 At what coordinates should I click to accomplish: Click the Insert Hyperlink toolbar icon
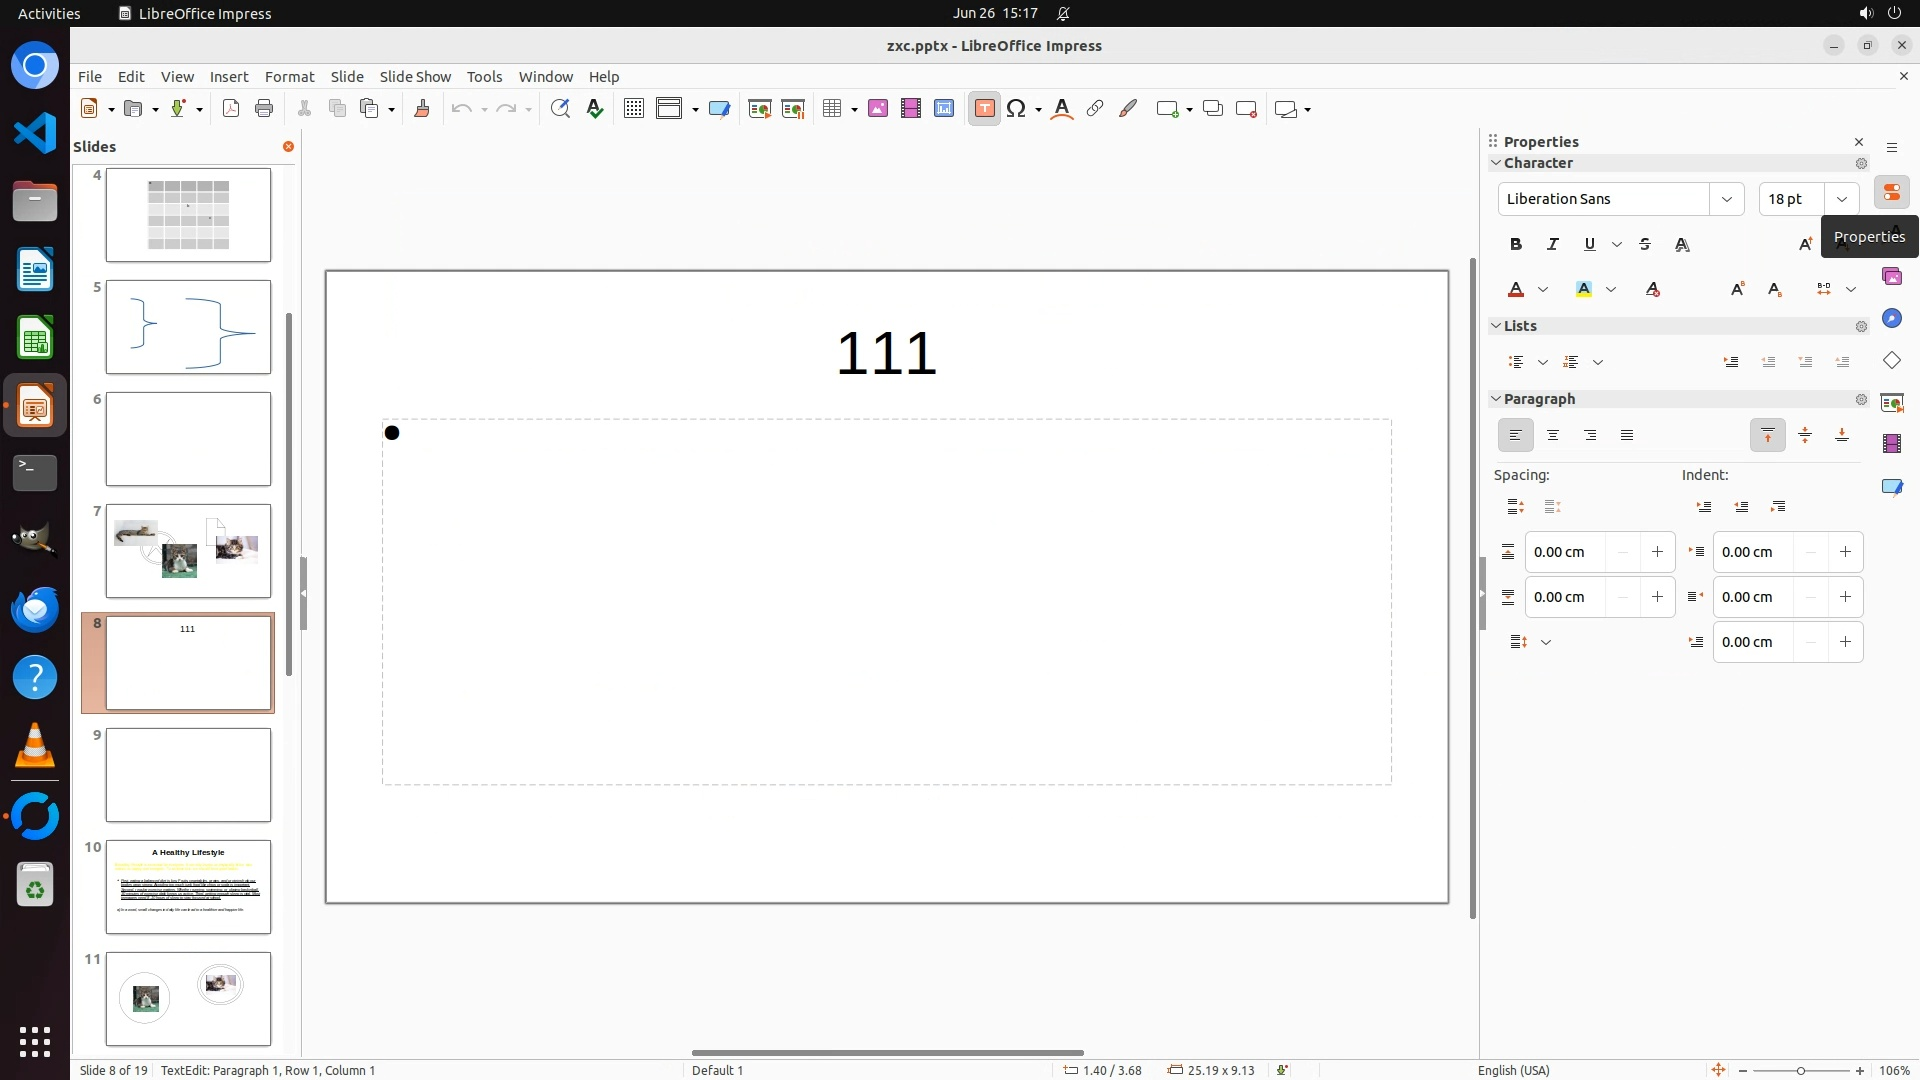pyautogui.click(x=1095, y=109)
